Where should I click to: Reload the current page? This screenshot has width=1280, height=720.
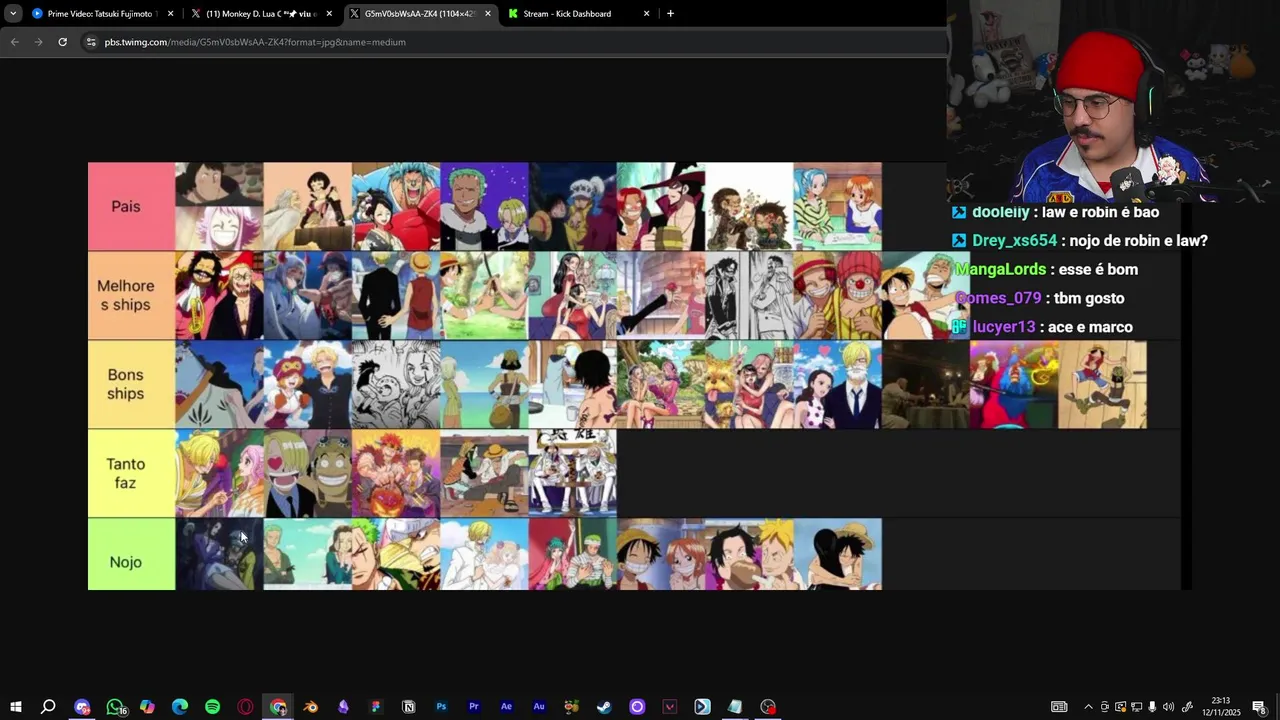coord(62,42)
